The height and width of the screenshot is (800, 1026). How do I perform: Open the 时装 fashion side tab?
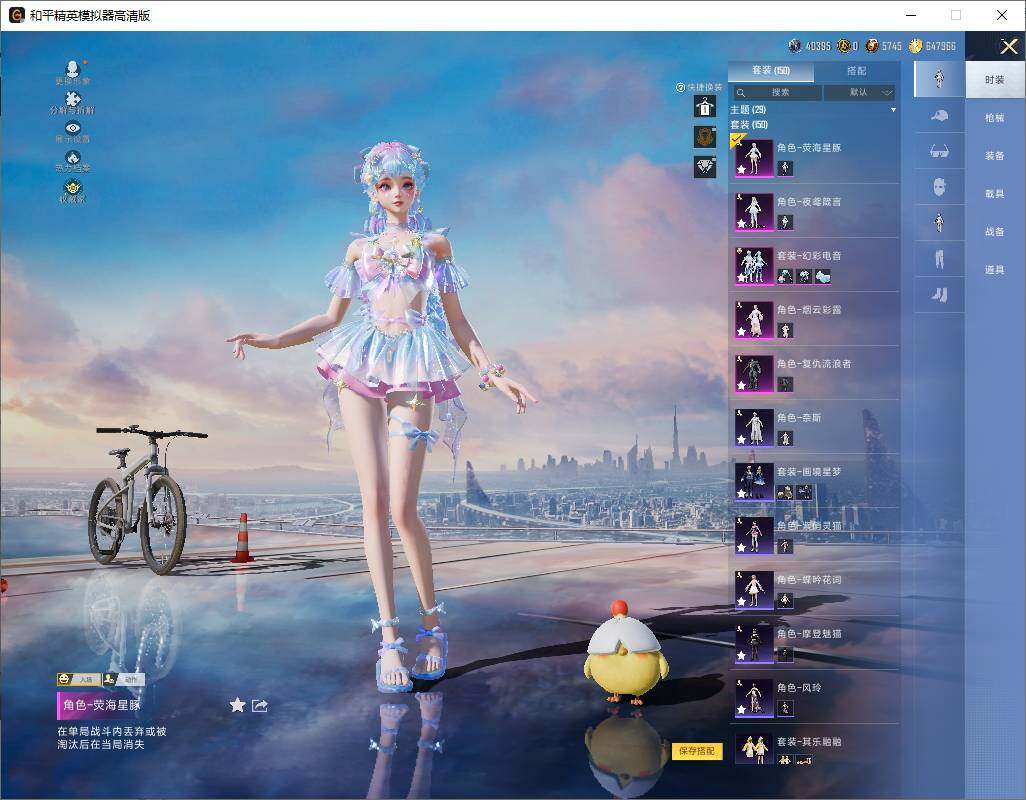click(995, 80)
